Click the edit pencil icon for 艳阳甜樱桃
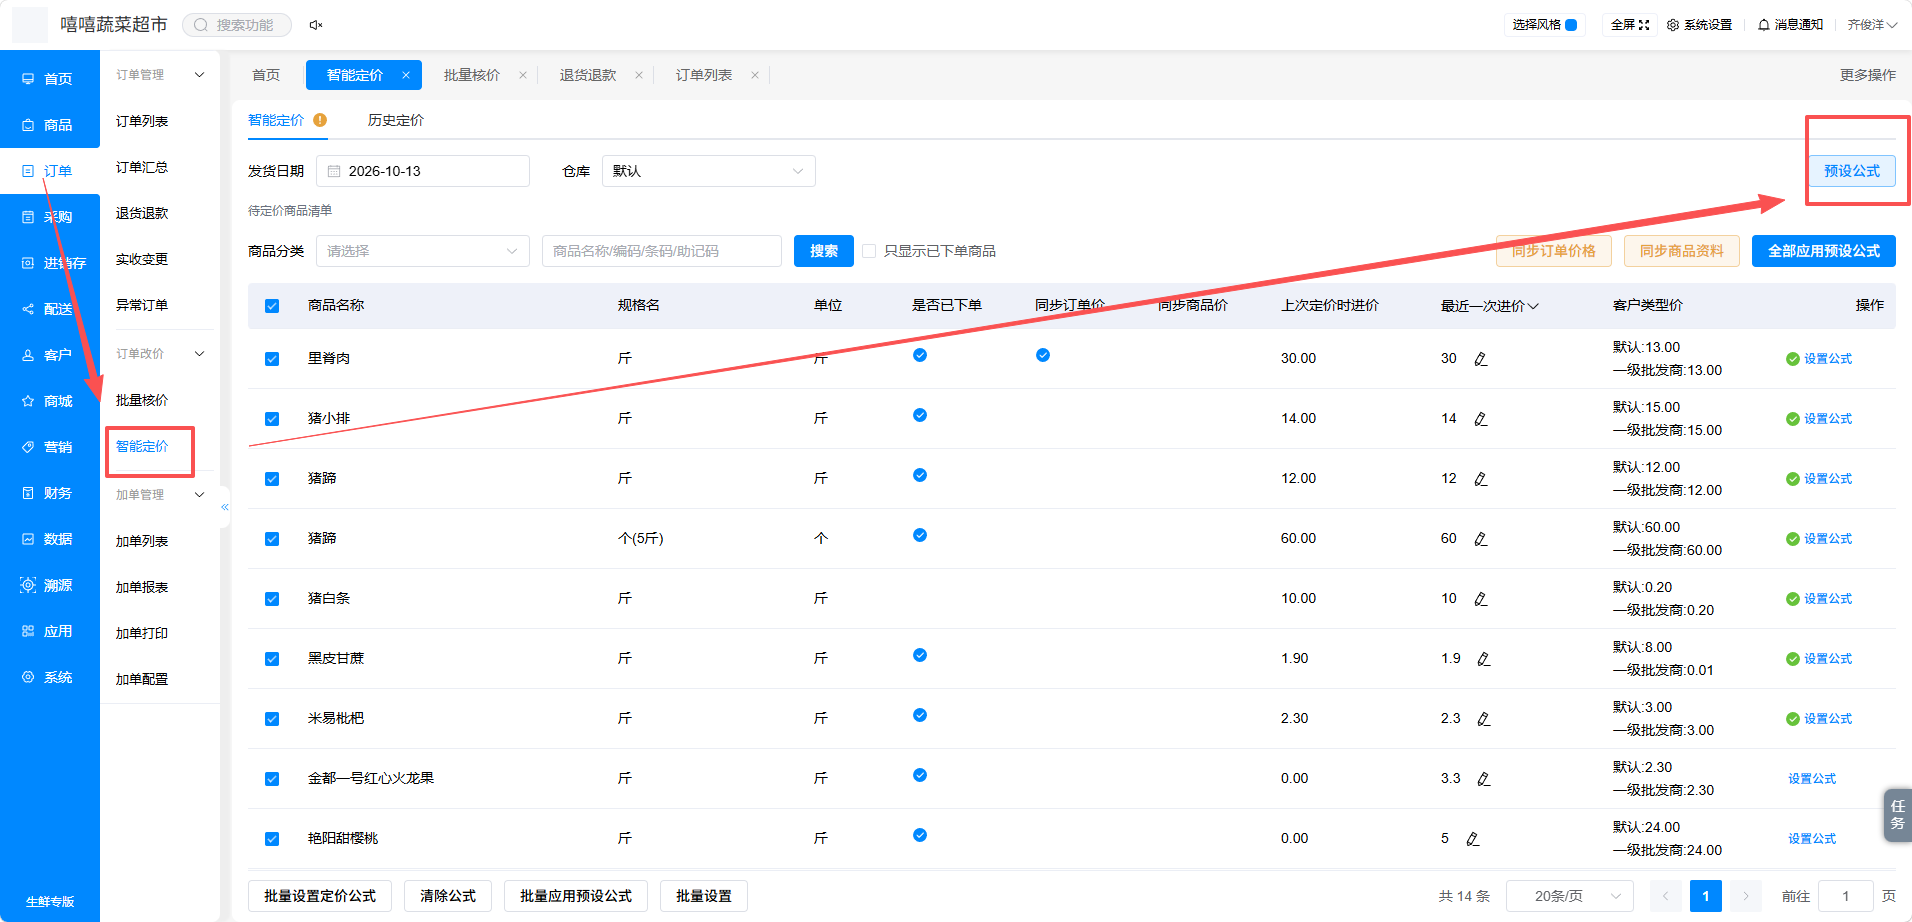 click(1473, 839)
